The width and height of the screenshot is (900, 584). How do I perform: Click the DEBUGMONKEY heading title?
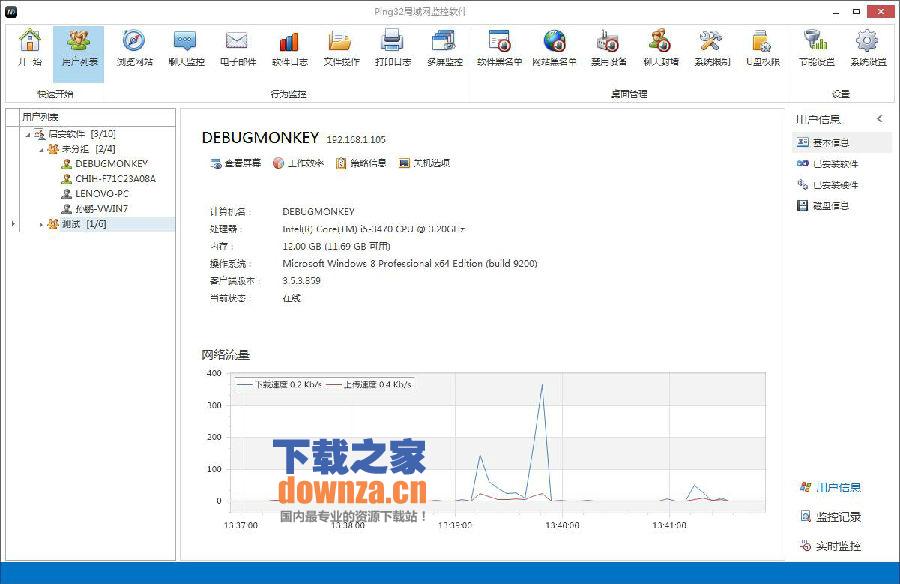coord(260,137)
